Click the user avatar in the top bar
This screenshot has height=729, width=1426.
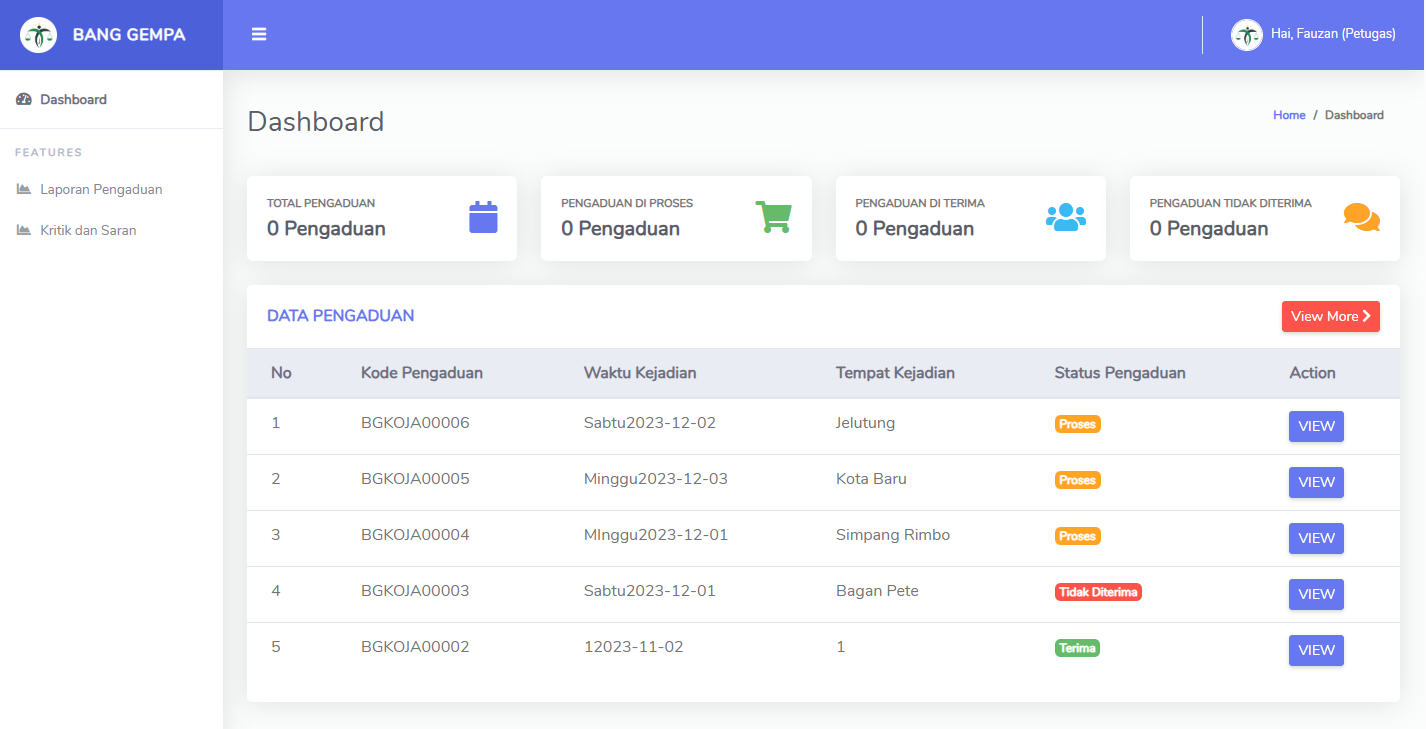tap(1246, 35)
